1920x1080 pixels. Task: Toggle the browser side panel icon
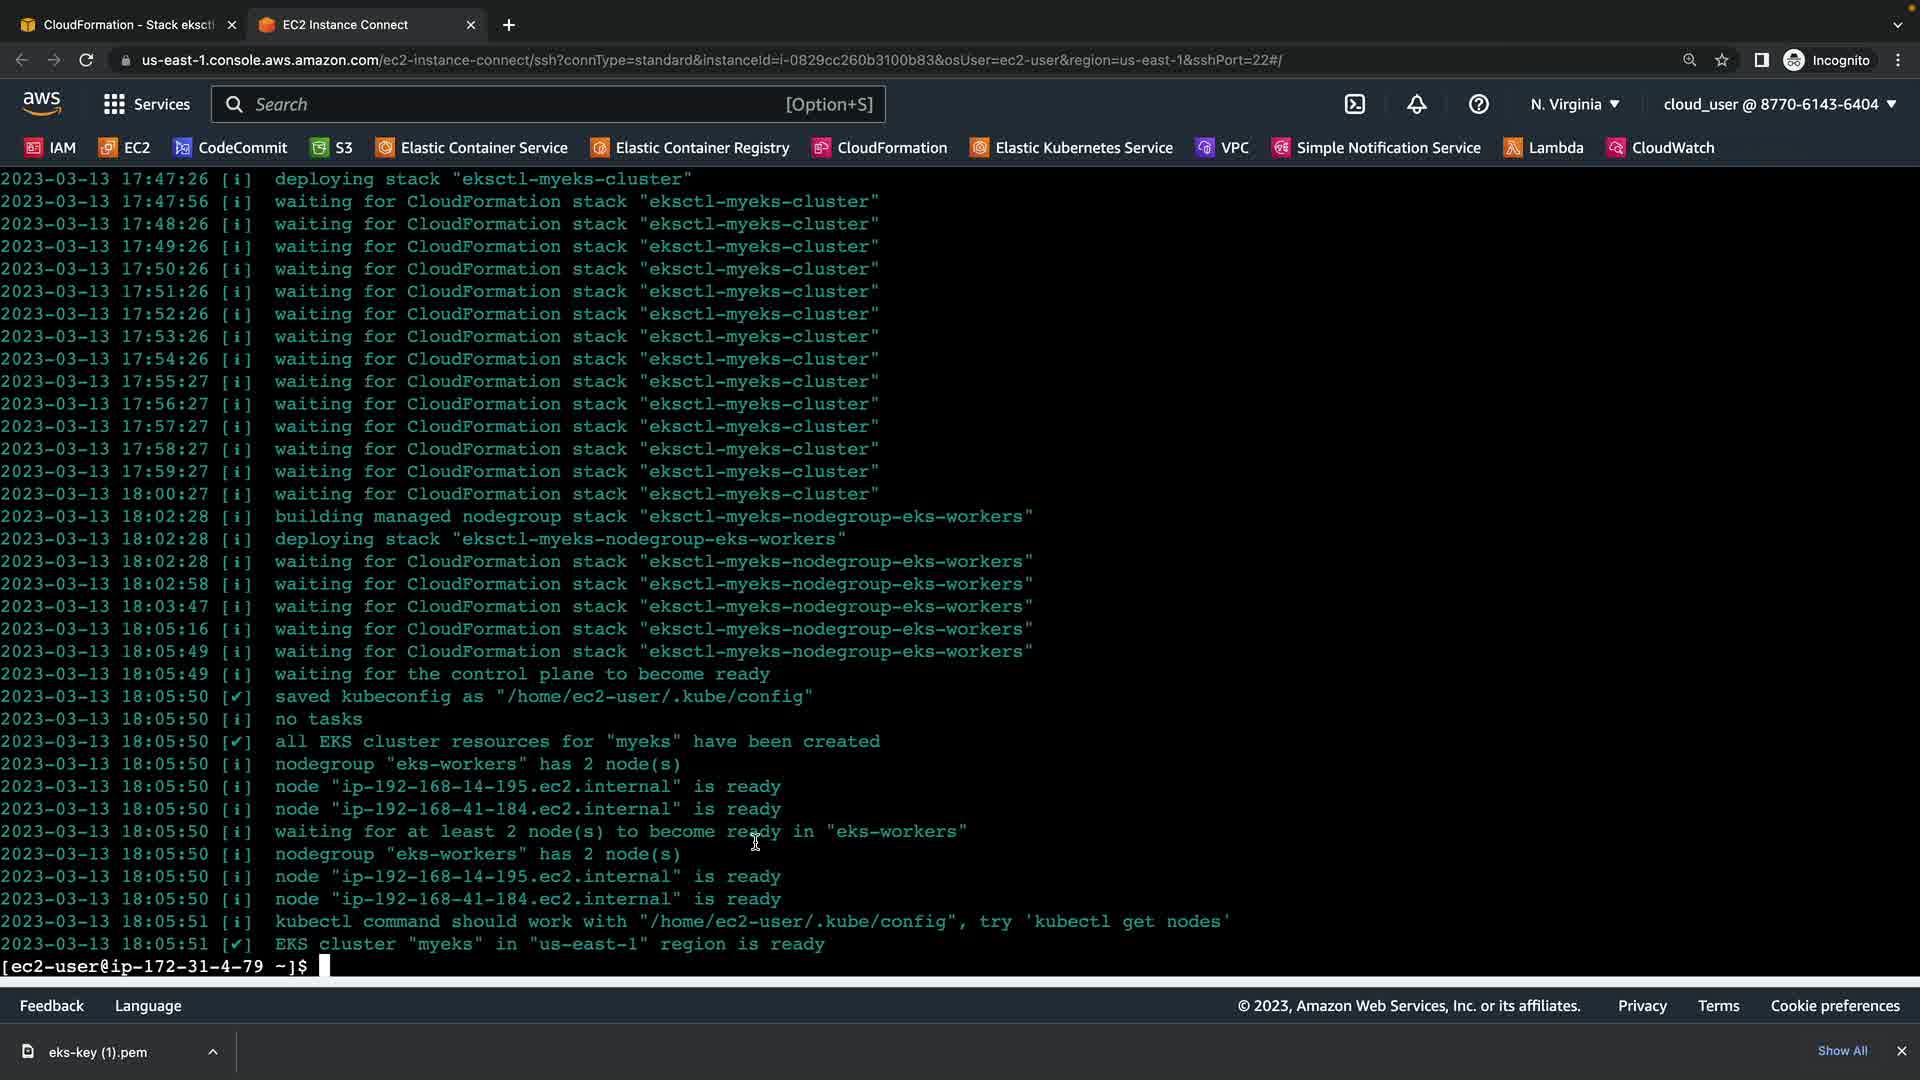point(1761,60)
